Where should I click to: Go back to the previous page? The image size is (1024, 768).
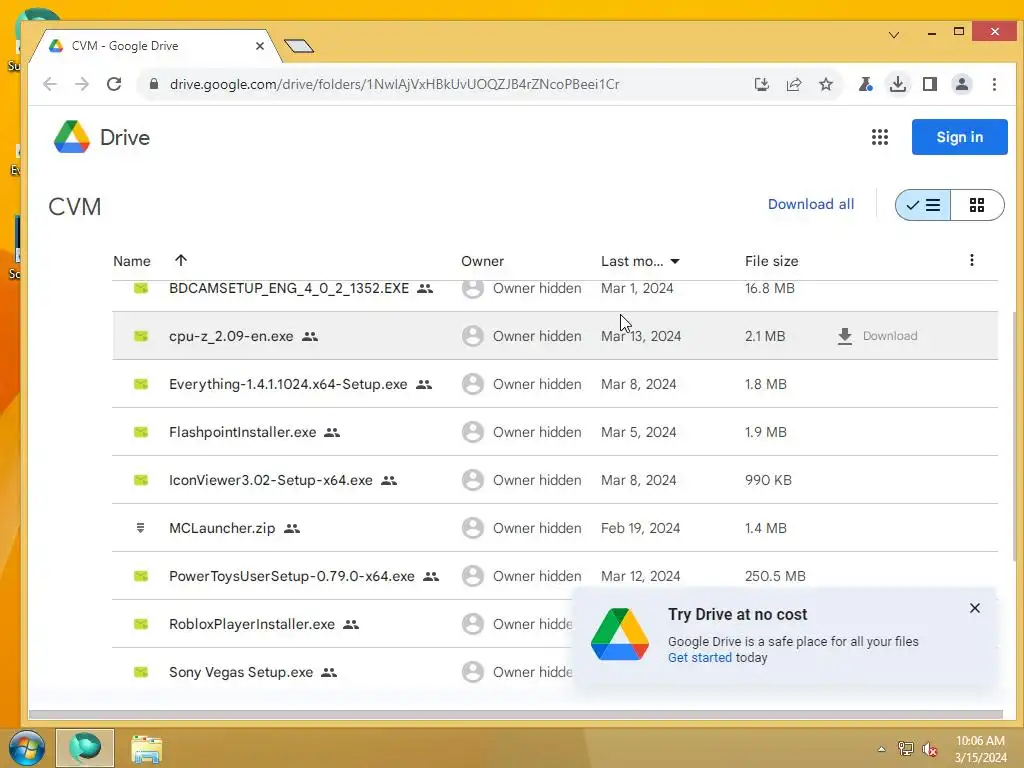(50, 84)
